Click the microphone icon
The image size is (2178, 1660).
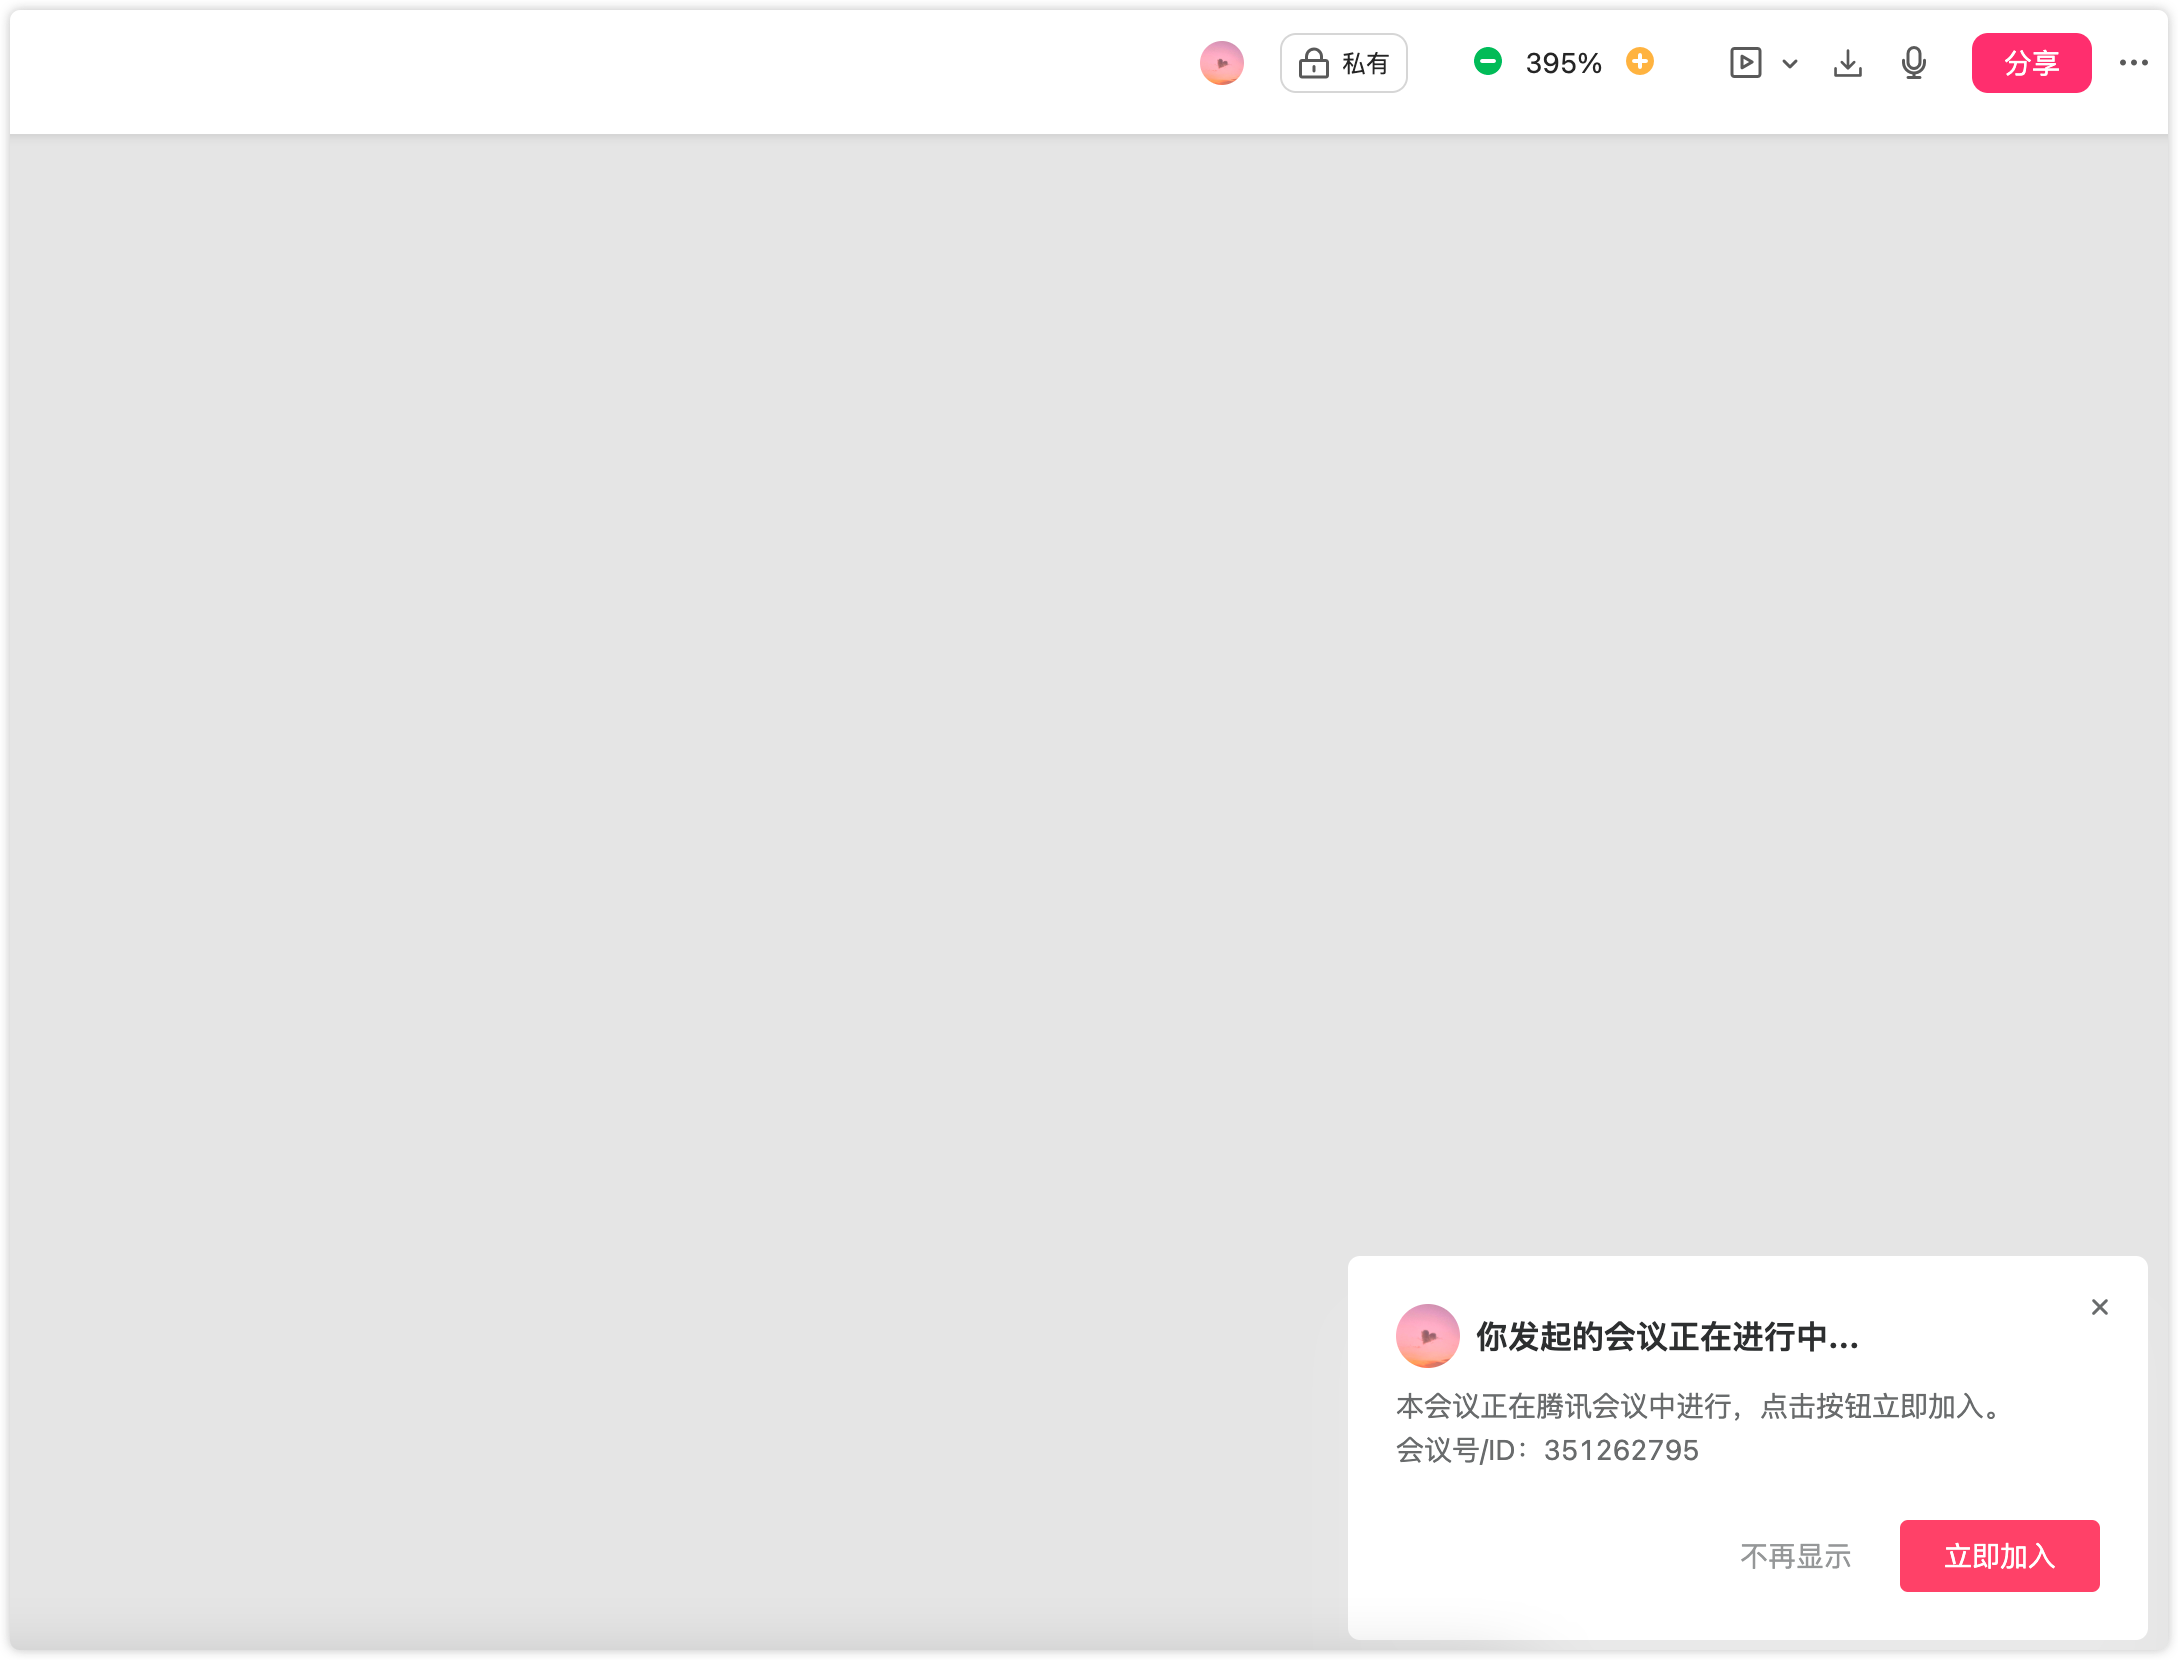[1913, 63]
